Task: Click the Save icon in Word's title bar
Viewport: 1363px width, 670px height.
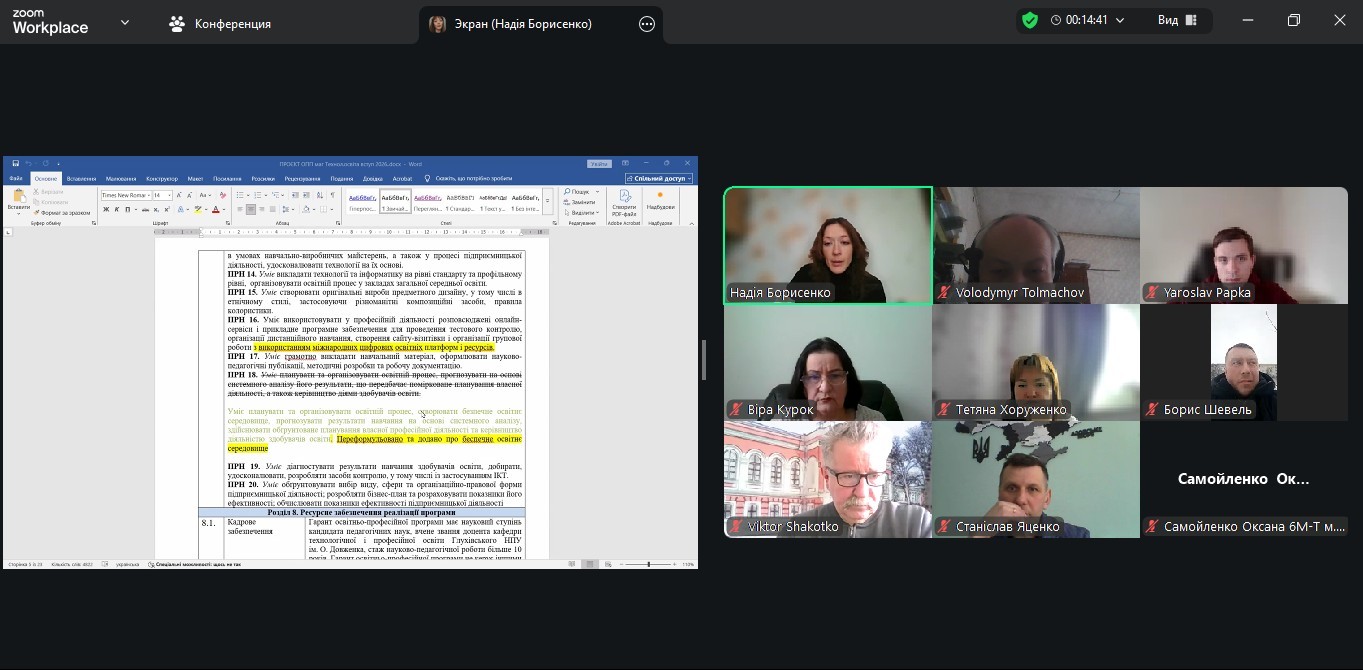Action: [x=16, y=163]
